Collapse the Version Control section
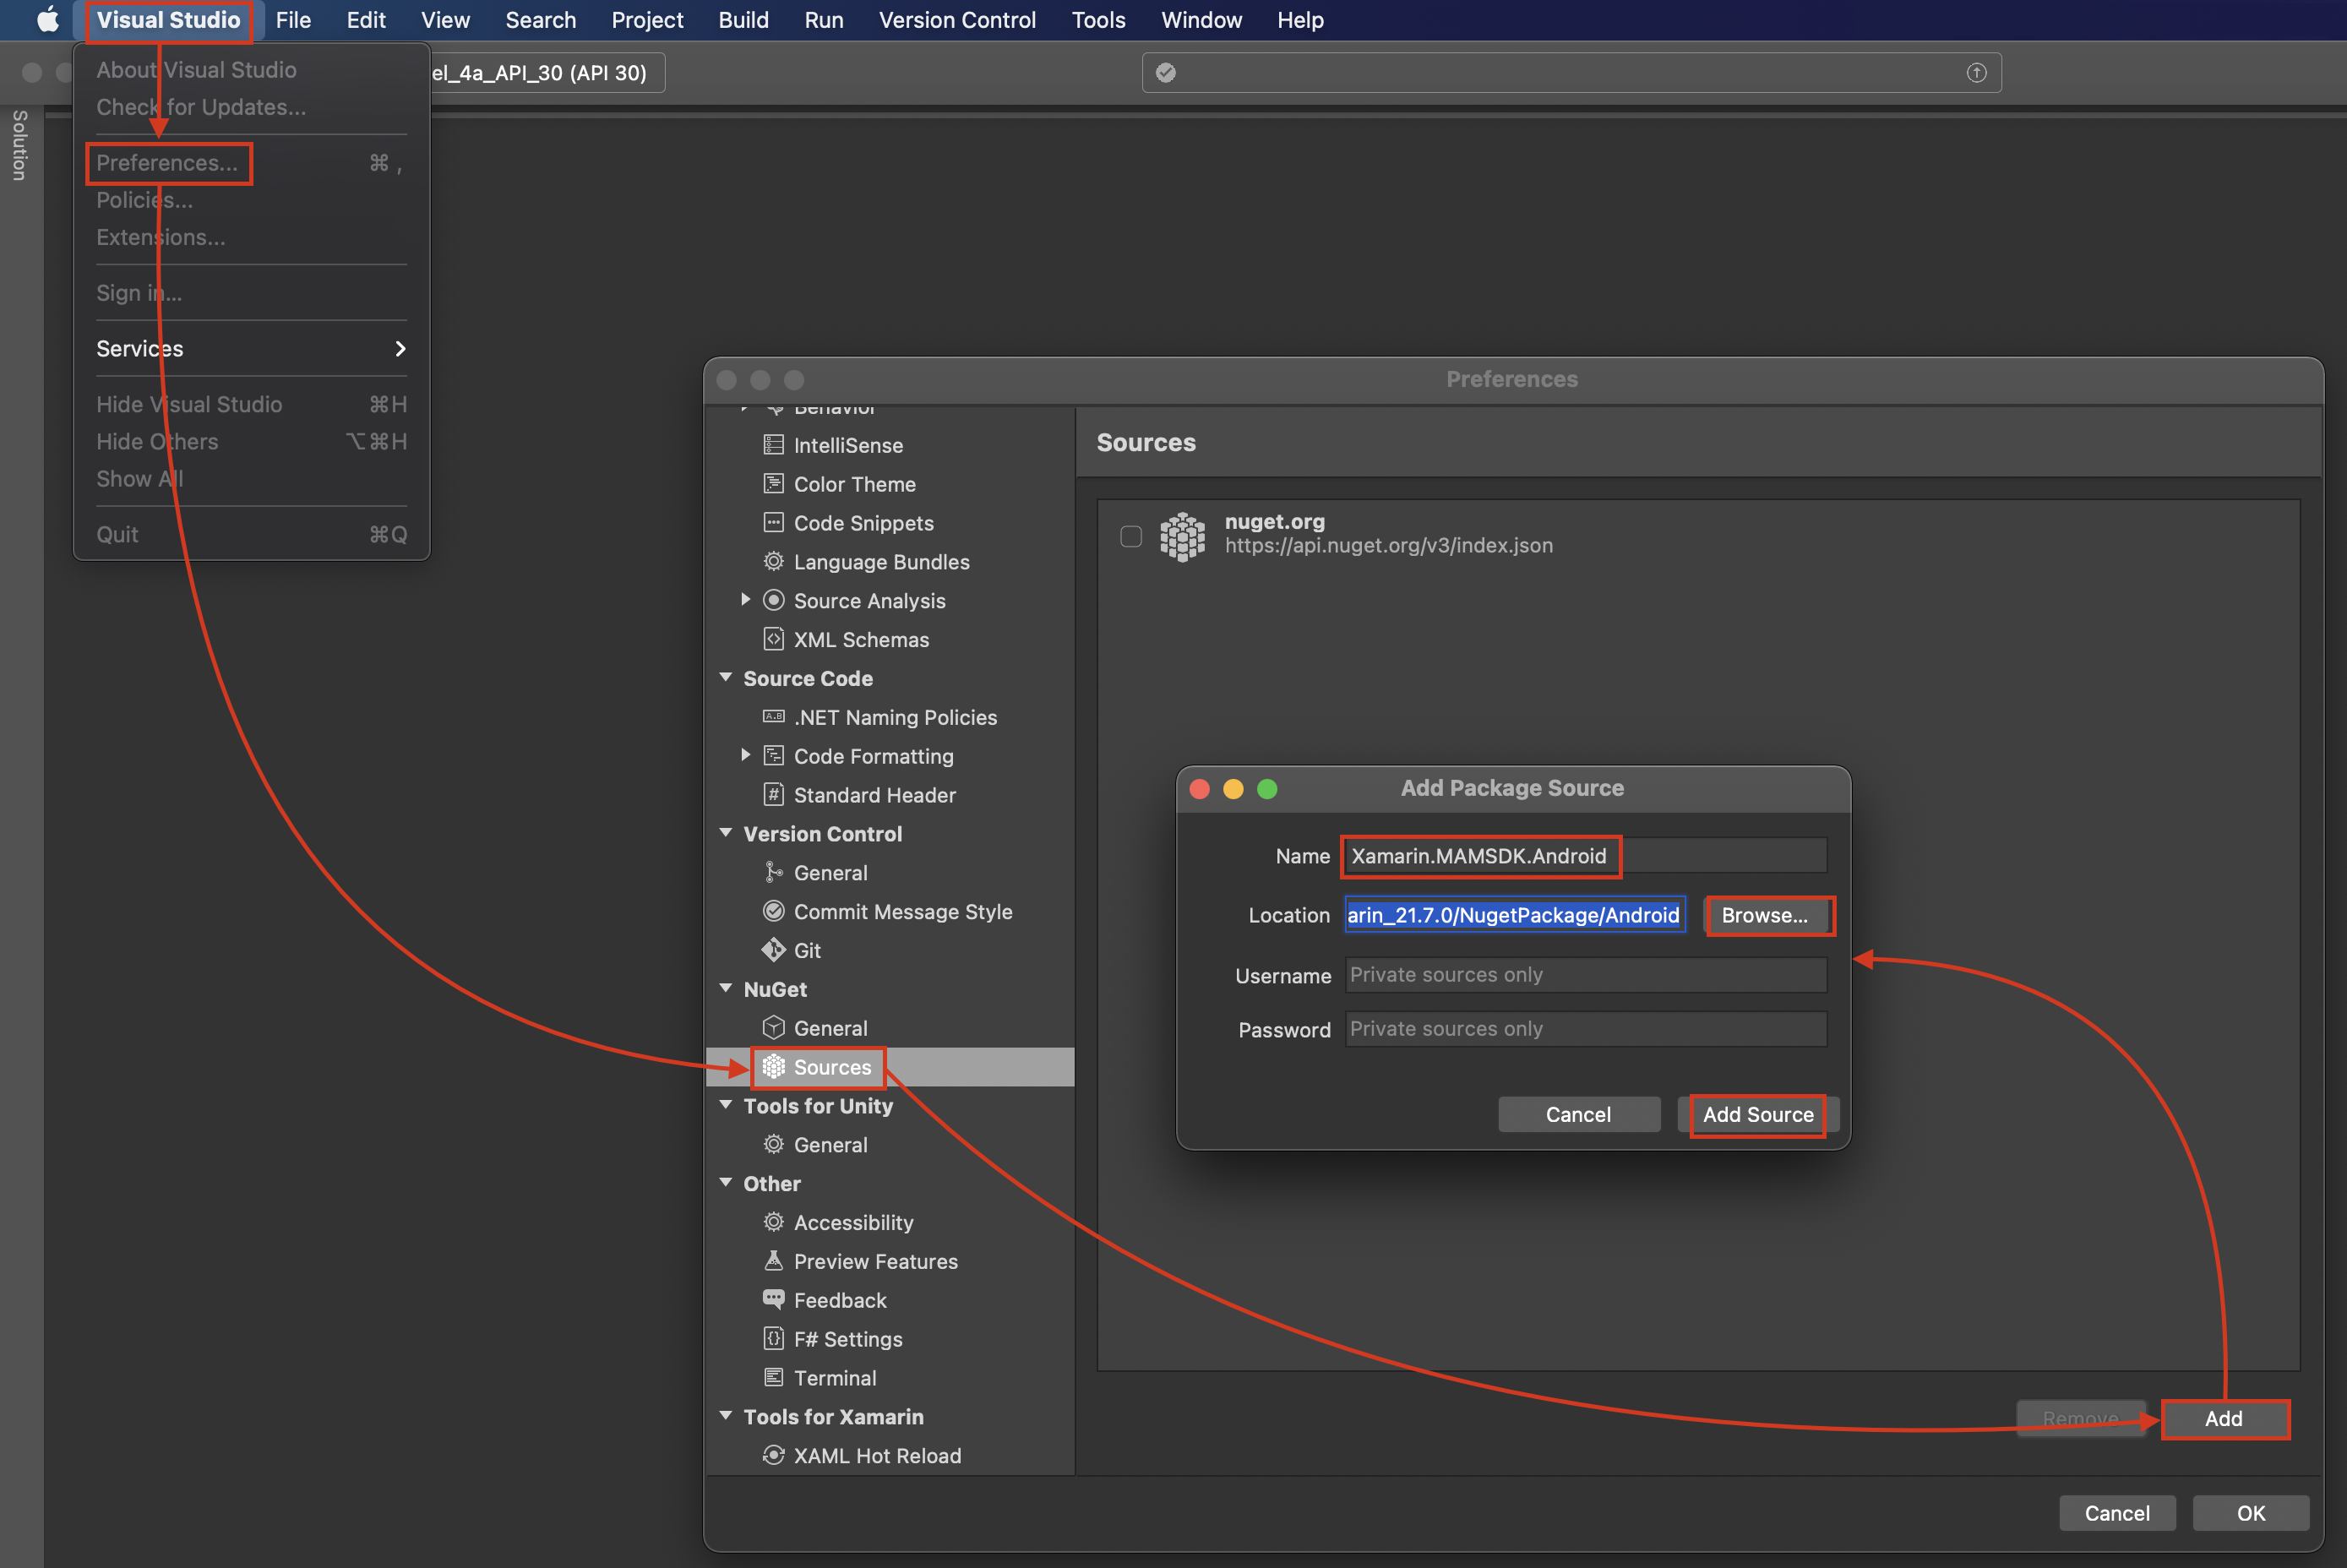 click(x=726, y=833)
